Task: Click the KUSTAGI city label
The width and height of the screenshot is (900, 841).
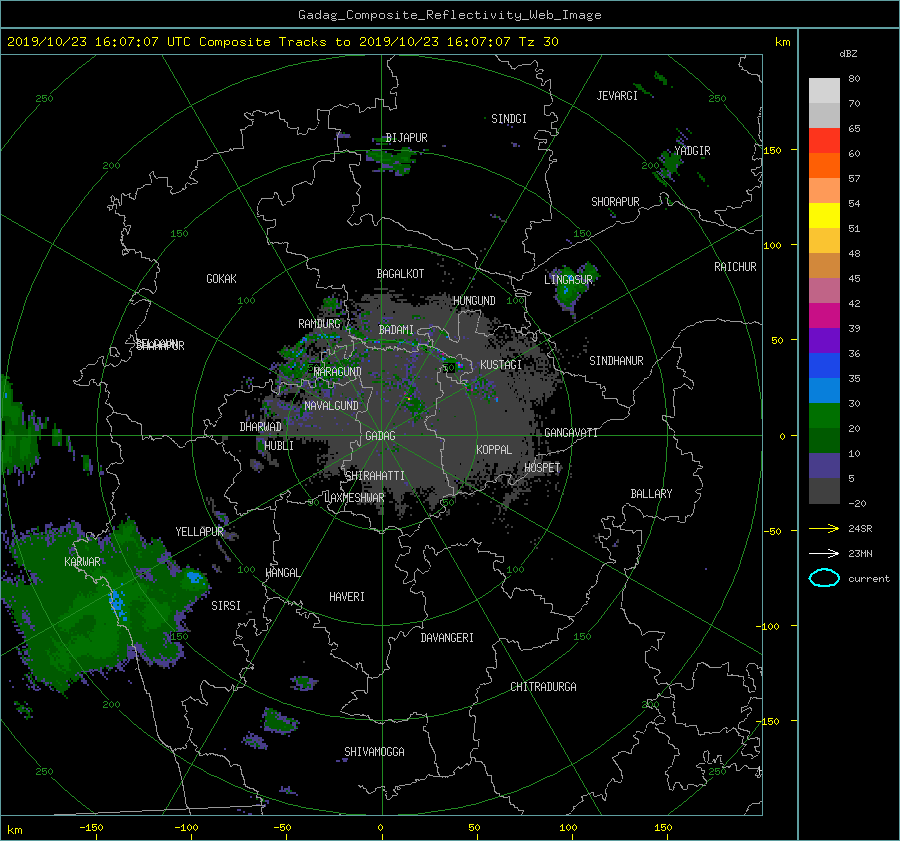Action: [x=501, y=365]
